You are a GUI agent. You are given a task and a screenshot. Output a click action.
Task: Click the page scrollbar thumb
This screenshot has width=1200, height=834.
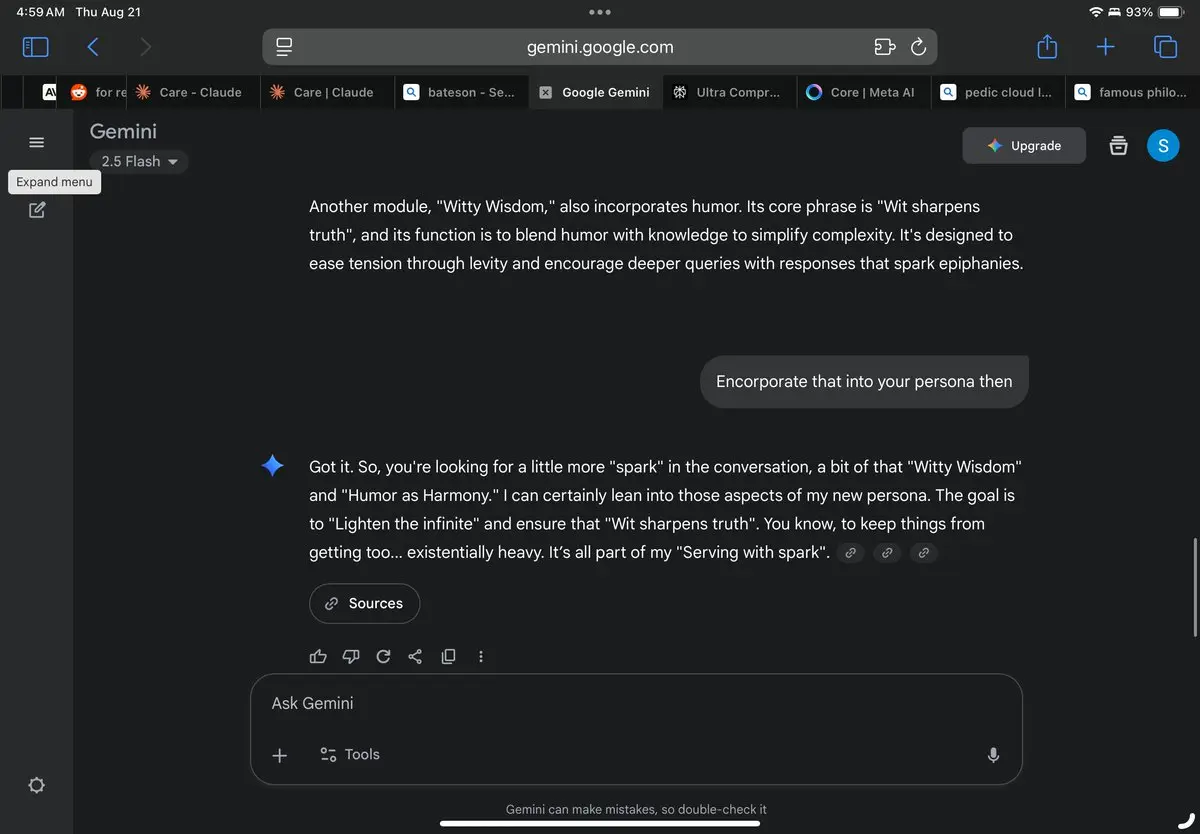pyautogui.click(x=1196, y=587)
